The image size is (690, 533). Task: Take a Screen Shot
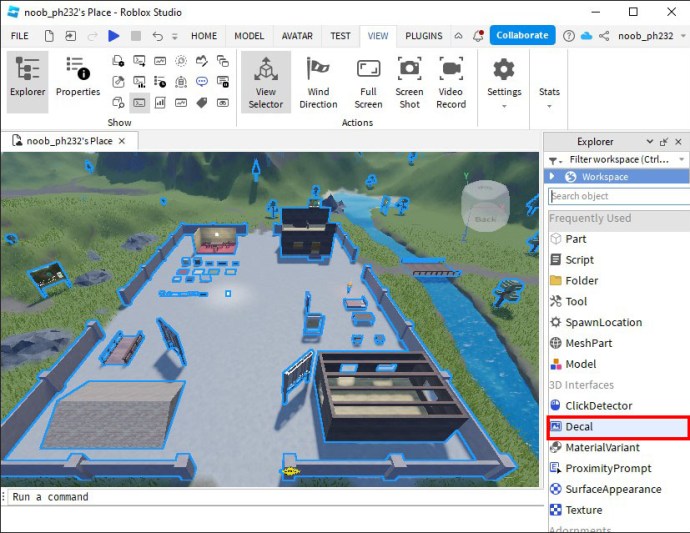pos(409,81)
